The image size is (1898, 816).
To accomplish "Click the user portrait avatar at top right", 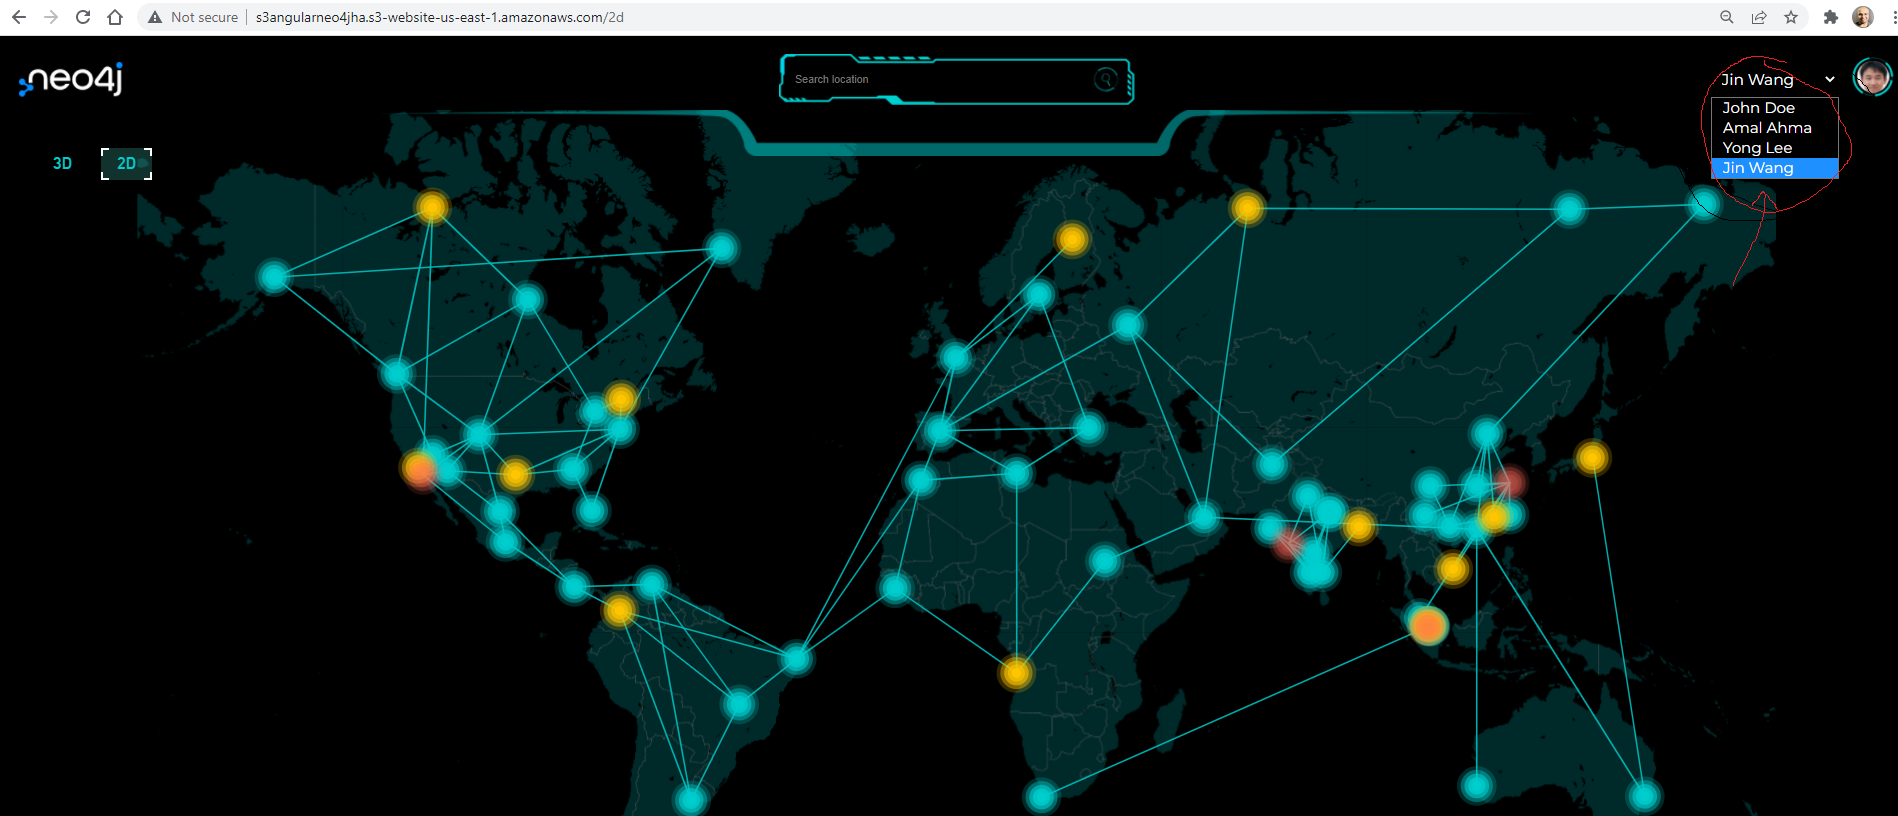I will pyautogui.click(x=1872, y=77).
